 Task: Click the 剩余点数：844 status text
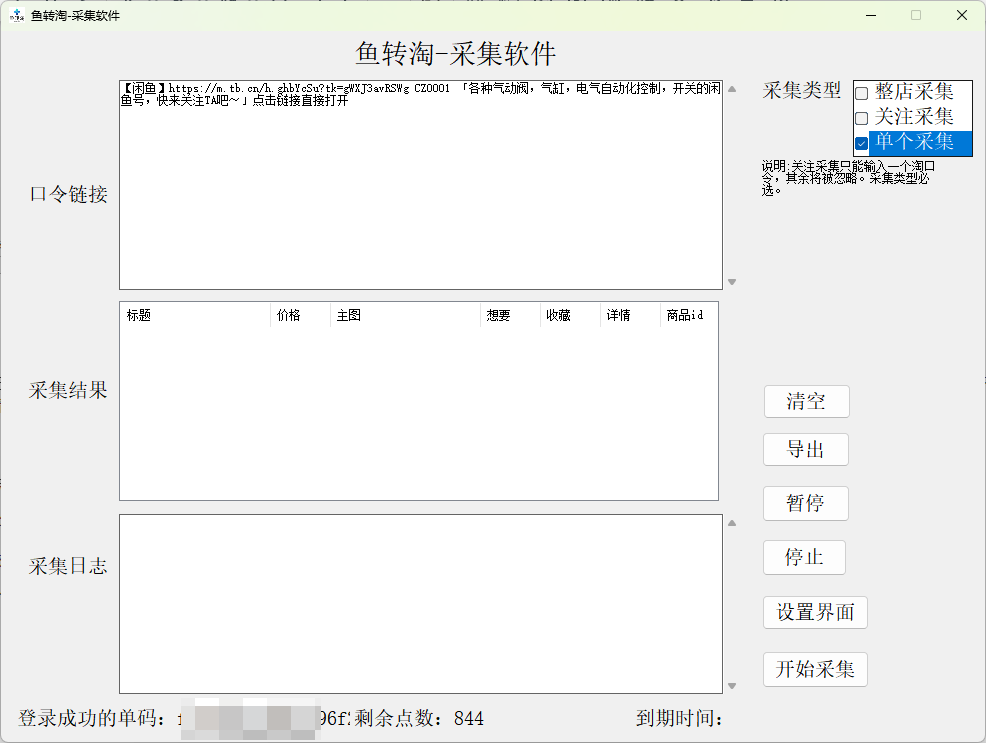419,718
